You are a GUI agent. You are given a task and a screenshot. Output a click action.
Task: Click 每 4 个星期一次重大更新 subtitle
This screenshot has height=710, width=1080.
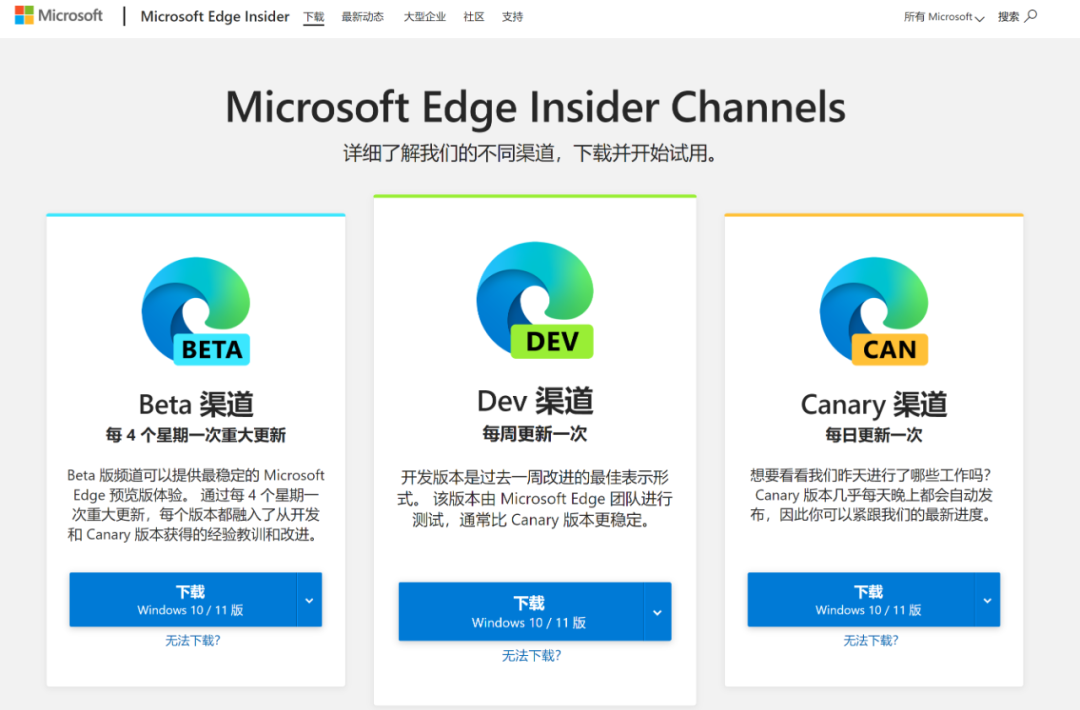tap(196, 435)
